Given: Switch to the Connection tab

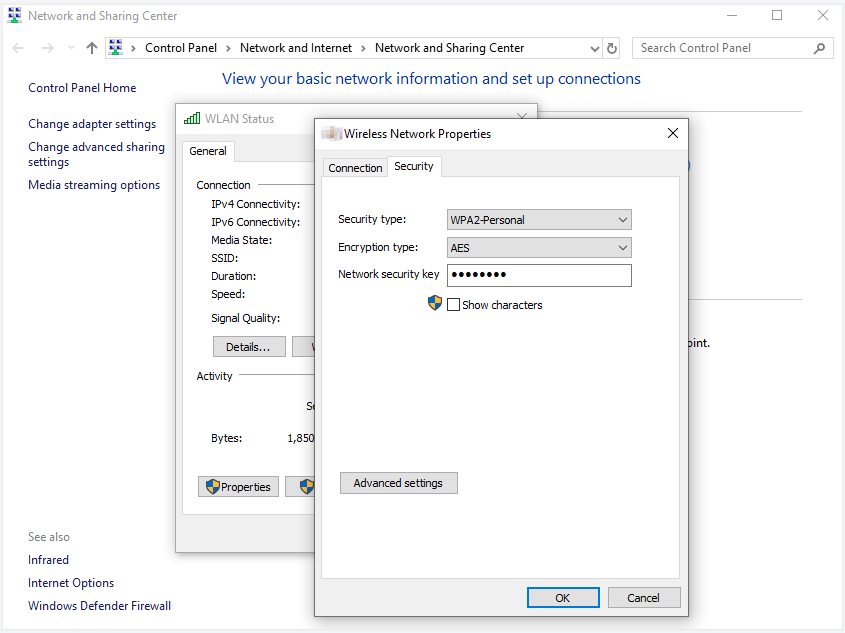Looking at the screenshot, I should (355, 168).
